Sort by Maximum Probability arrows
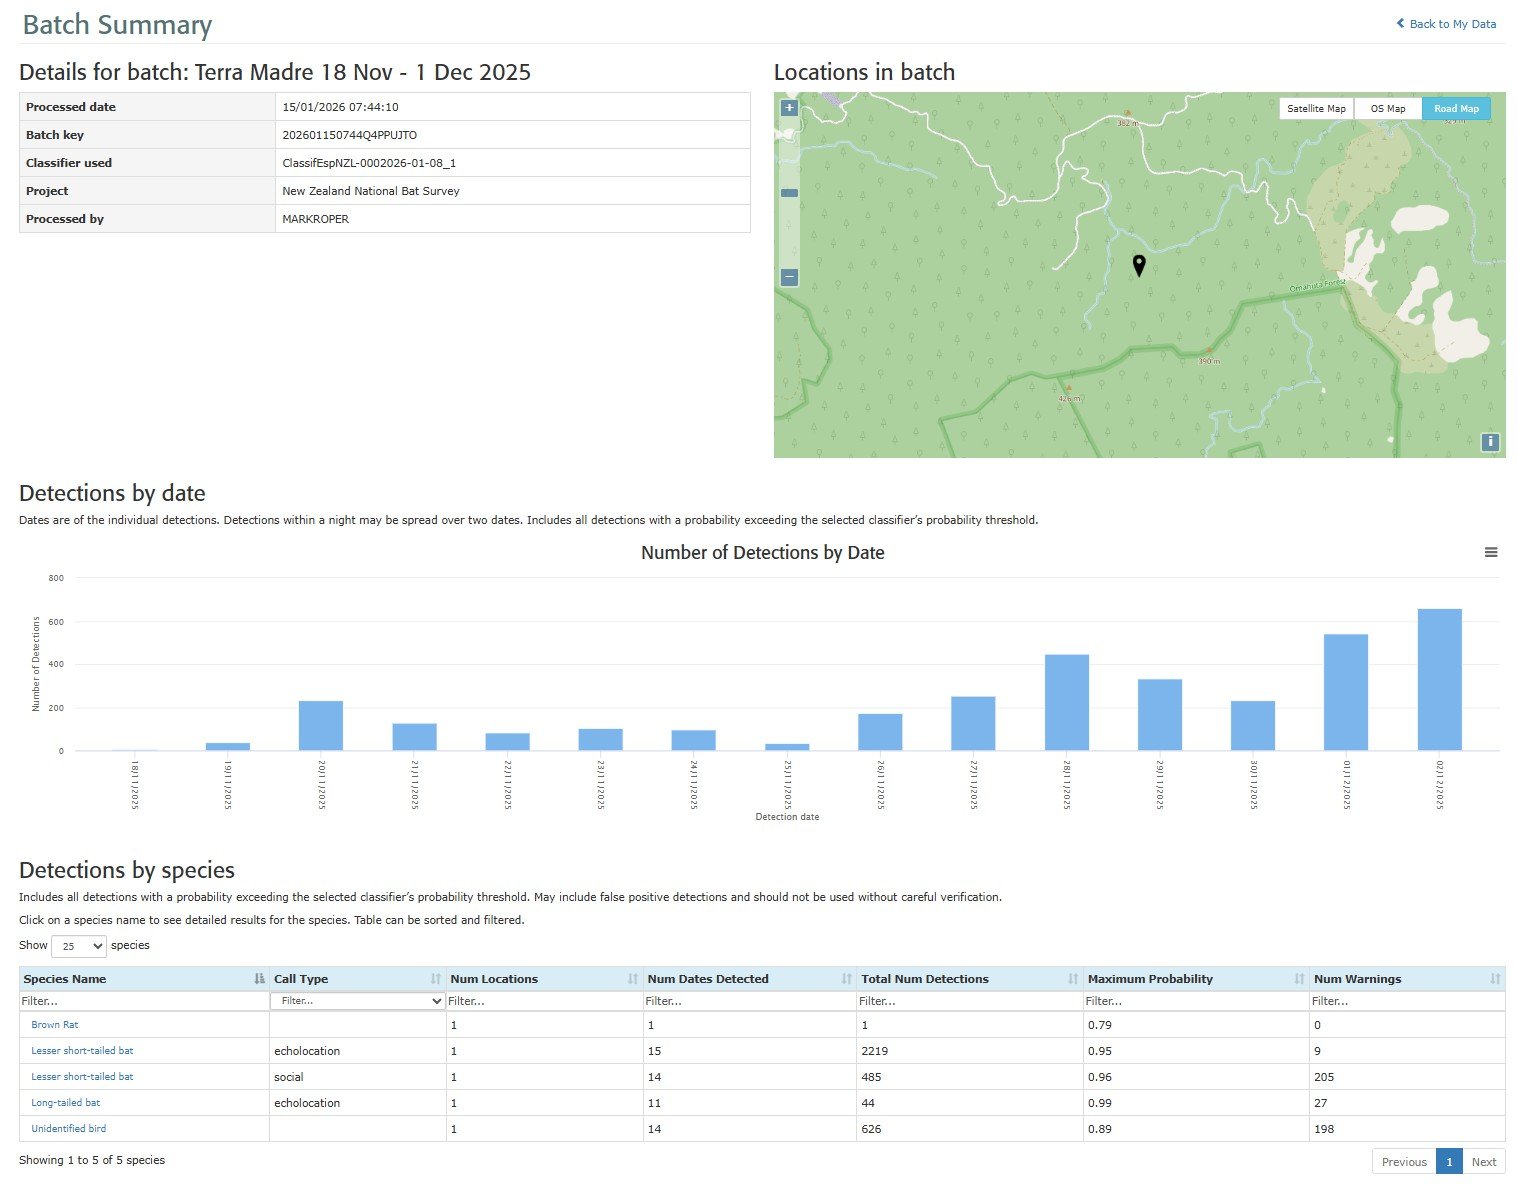This screenshot has height=1193, width=1517. [1299, 979]
